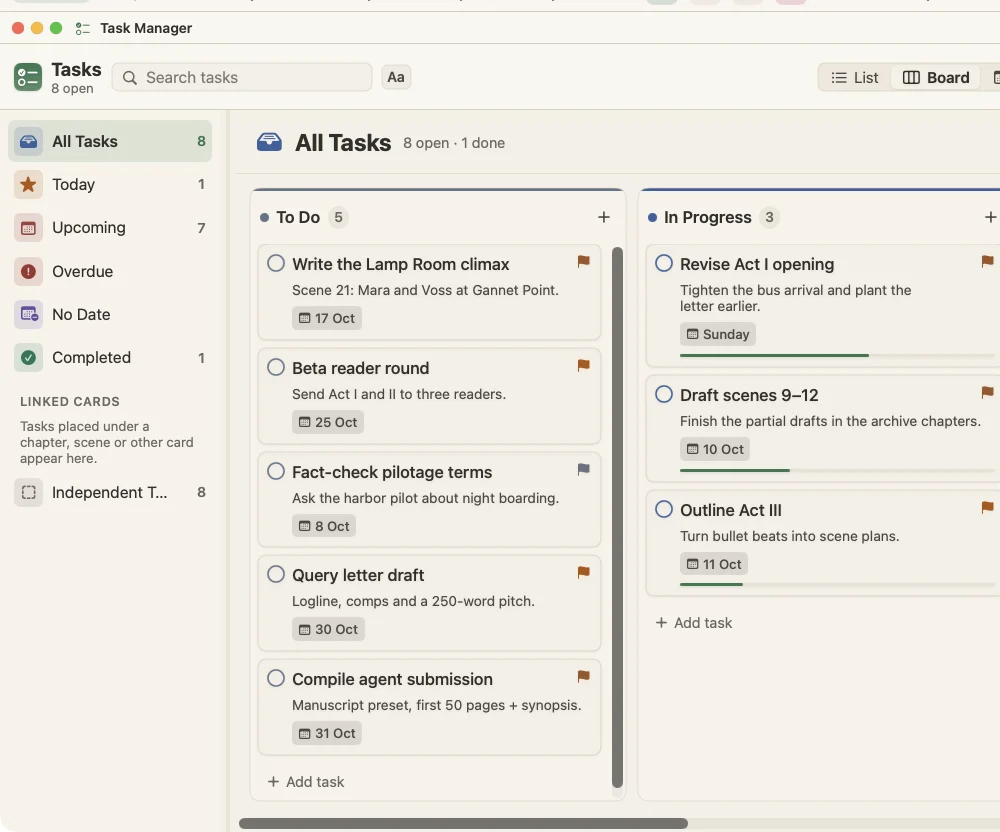Click flag on Revise Act I opening
The height and width of the screenshot is (832, 1000).
click(987, 261)
